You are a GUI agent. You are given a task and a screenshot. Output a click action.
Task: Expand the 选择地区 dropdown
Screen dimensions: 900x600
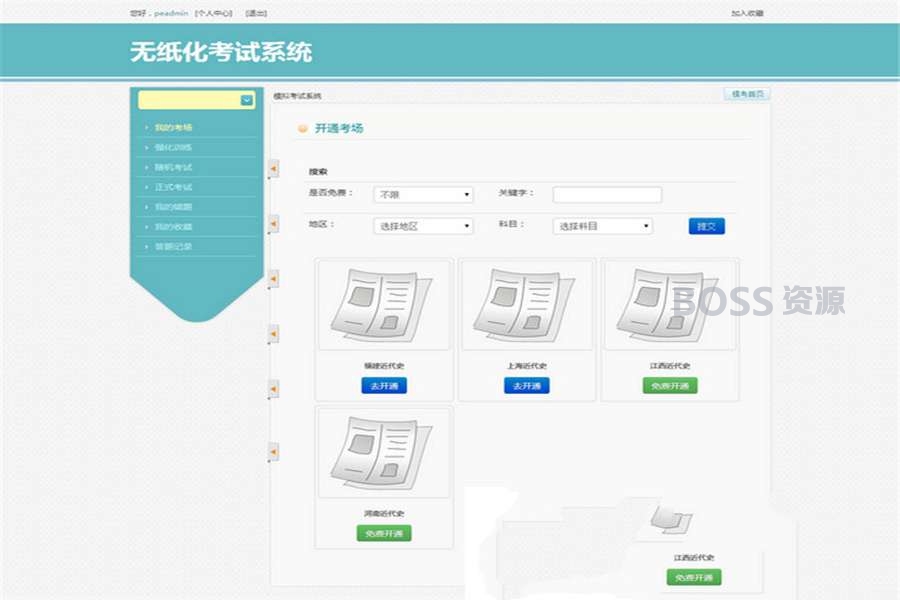424,226
